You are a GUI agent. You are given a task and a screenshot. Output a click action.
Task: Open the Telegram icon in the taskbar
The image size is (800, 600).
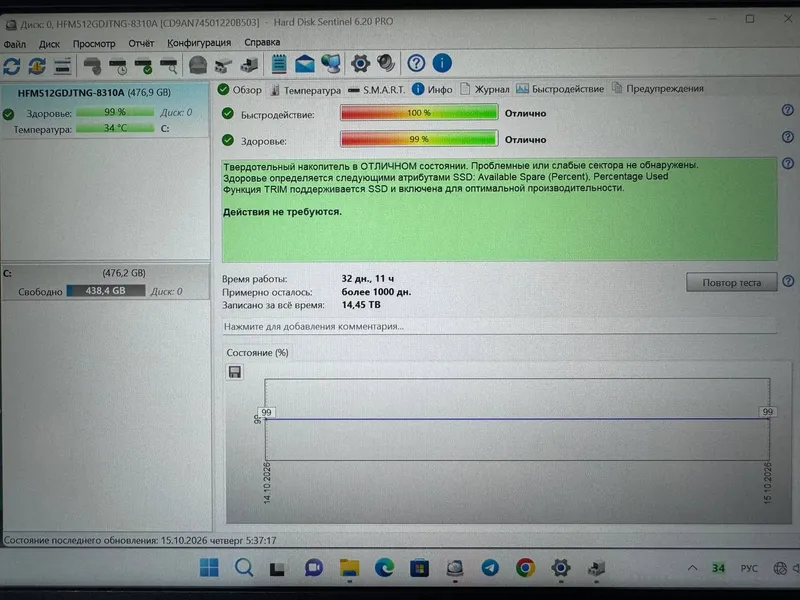(490, 567)
